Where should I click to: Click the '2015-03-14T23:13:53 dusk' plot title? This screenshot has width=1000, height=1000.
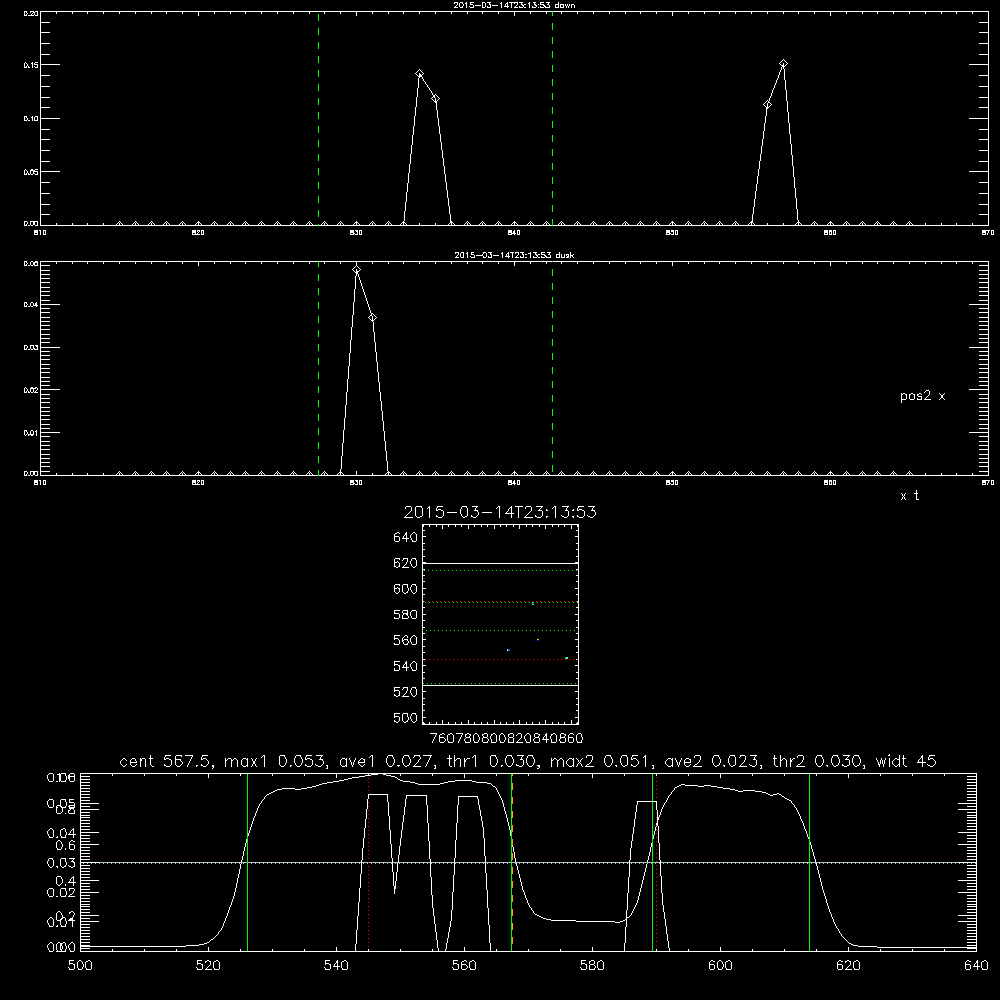click(514, 255)
